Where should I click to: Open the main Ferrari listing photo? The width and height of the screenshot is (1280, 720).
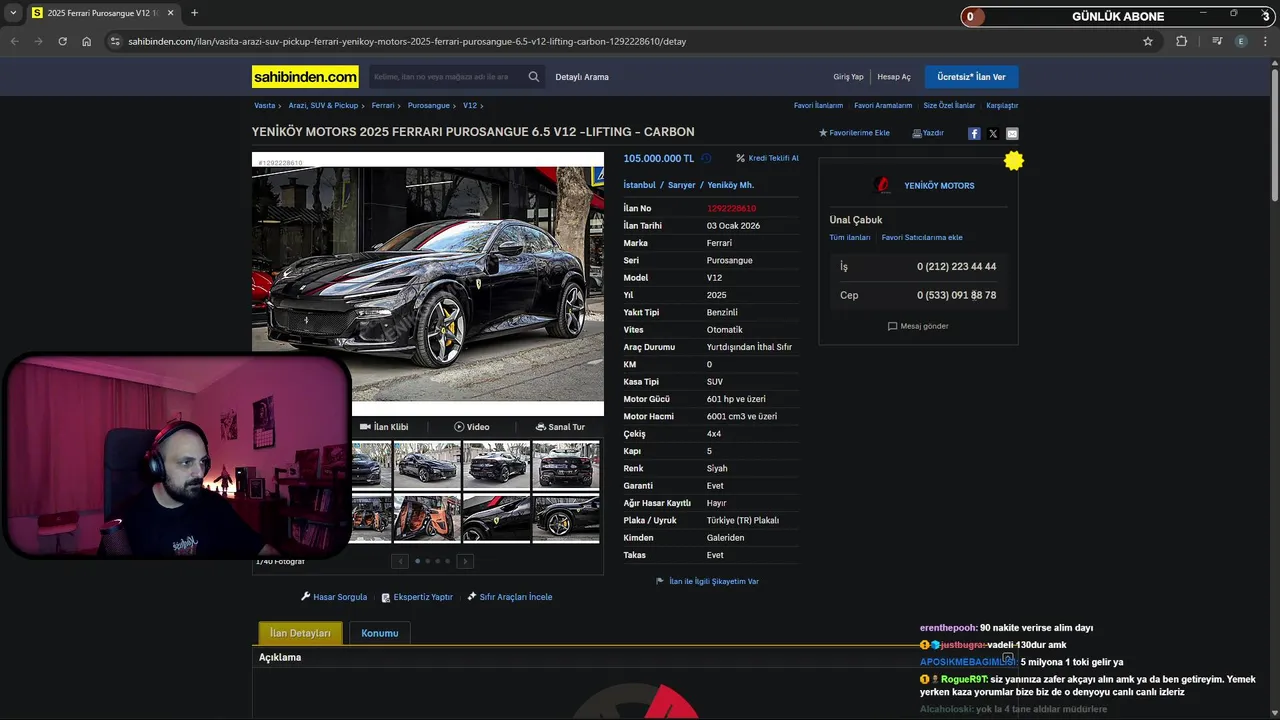click(x=428, y=285)
